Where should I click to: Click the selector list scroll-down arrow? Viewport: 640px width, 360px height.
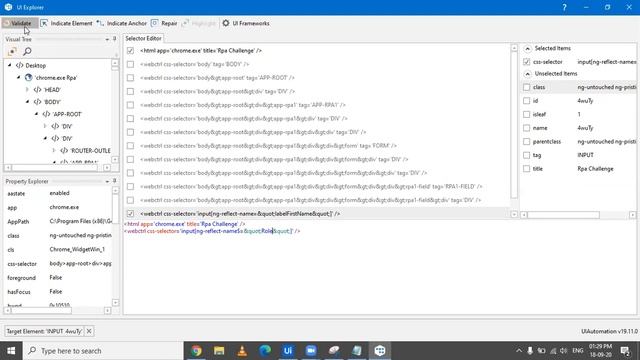(514, 214)
